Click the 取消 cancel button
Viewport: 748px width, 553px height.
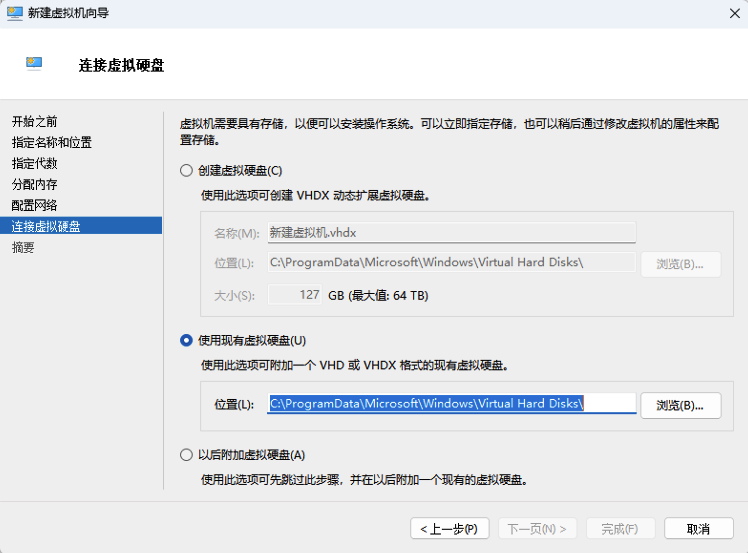pyautogui.click(x=698, y=528)
